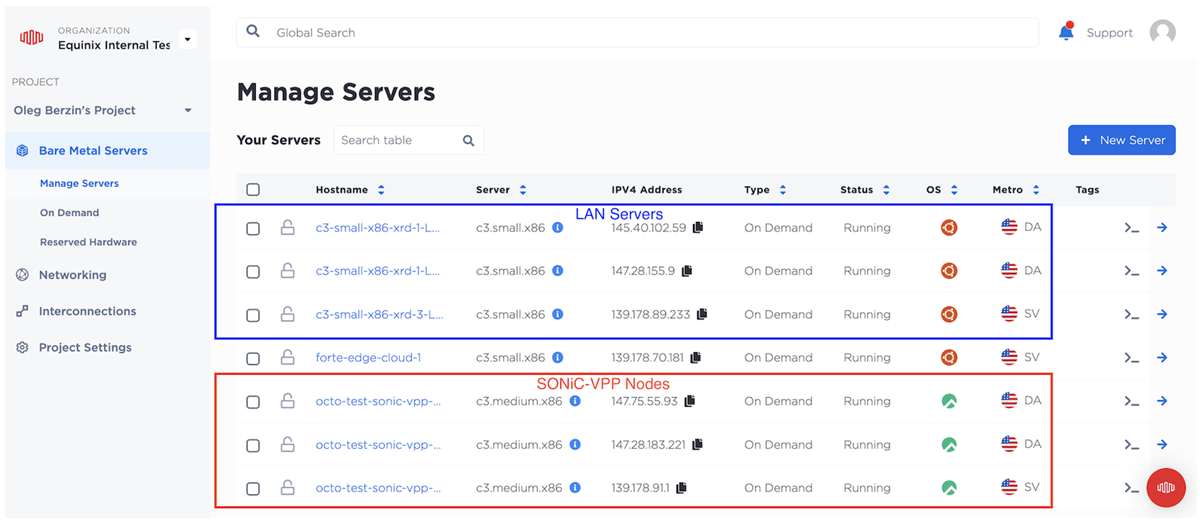The width and height of the screenshot is (1200, 523).
Task: Check the forte-edge-cloud-1 row checkbox
Action: (253, 359)
